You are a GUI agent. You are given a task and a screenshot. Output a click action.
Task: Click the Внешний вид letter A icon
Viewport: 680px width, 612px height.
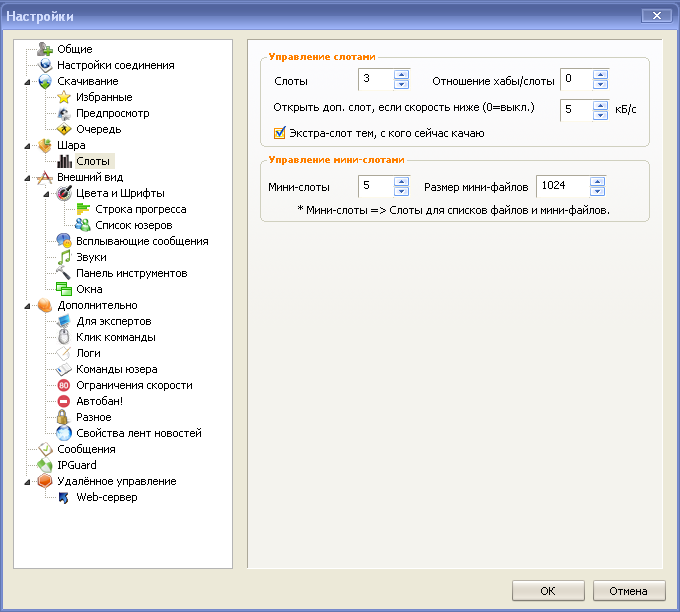click(45, 177)
